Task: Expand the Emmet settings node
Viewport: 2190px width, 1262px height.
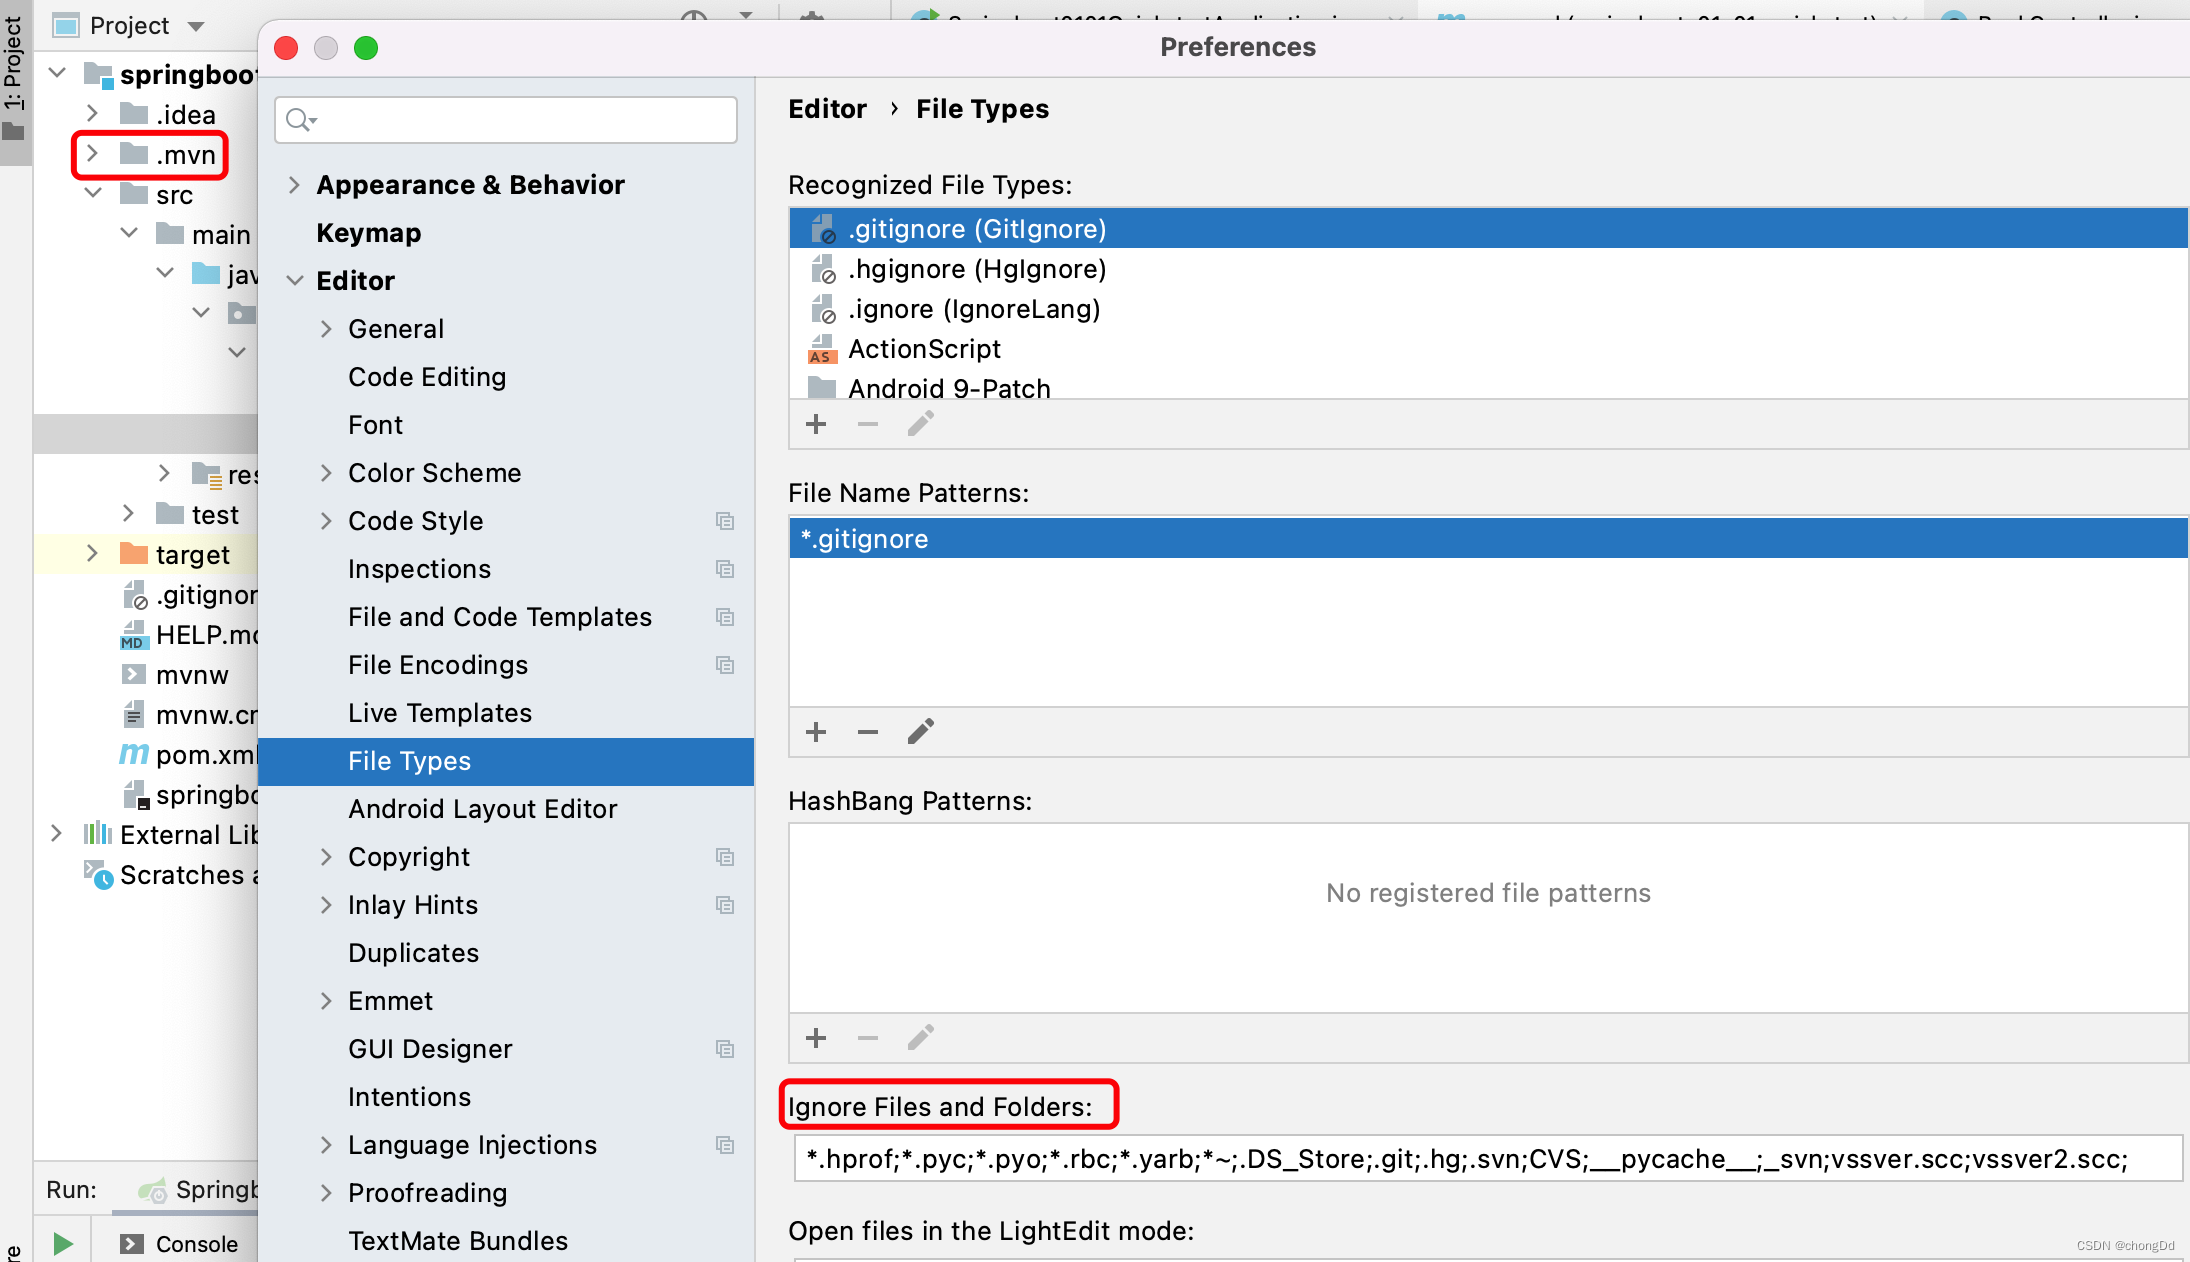Action: tap(326, 1001)
